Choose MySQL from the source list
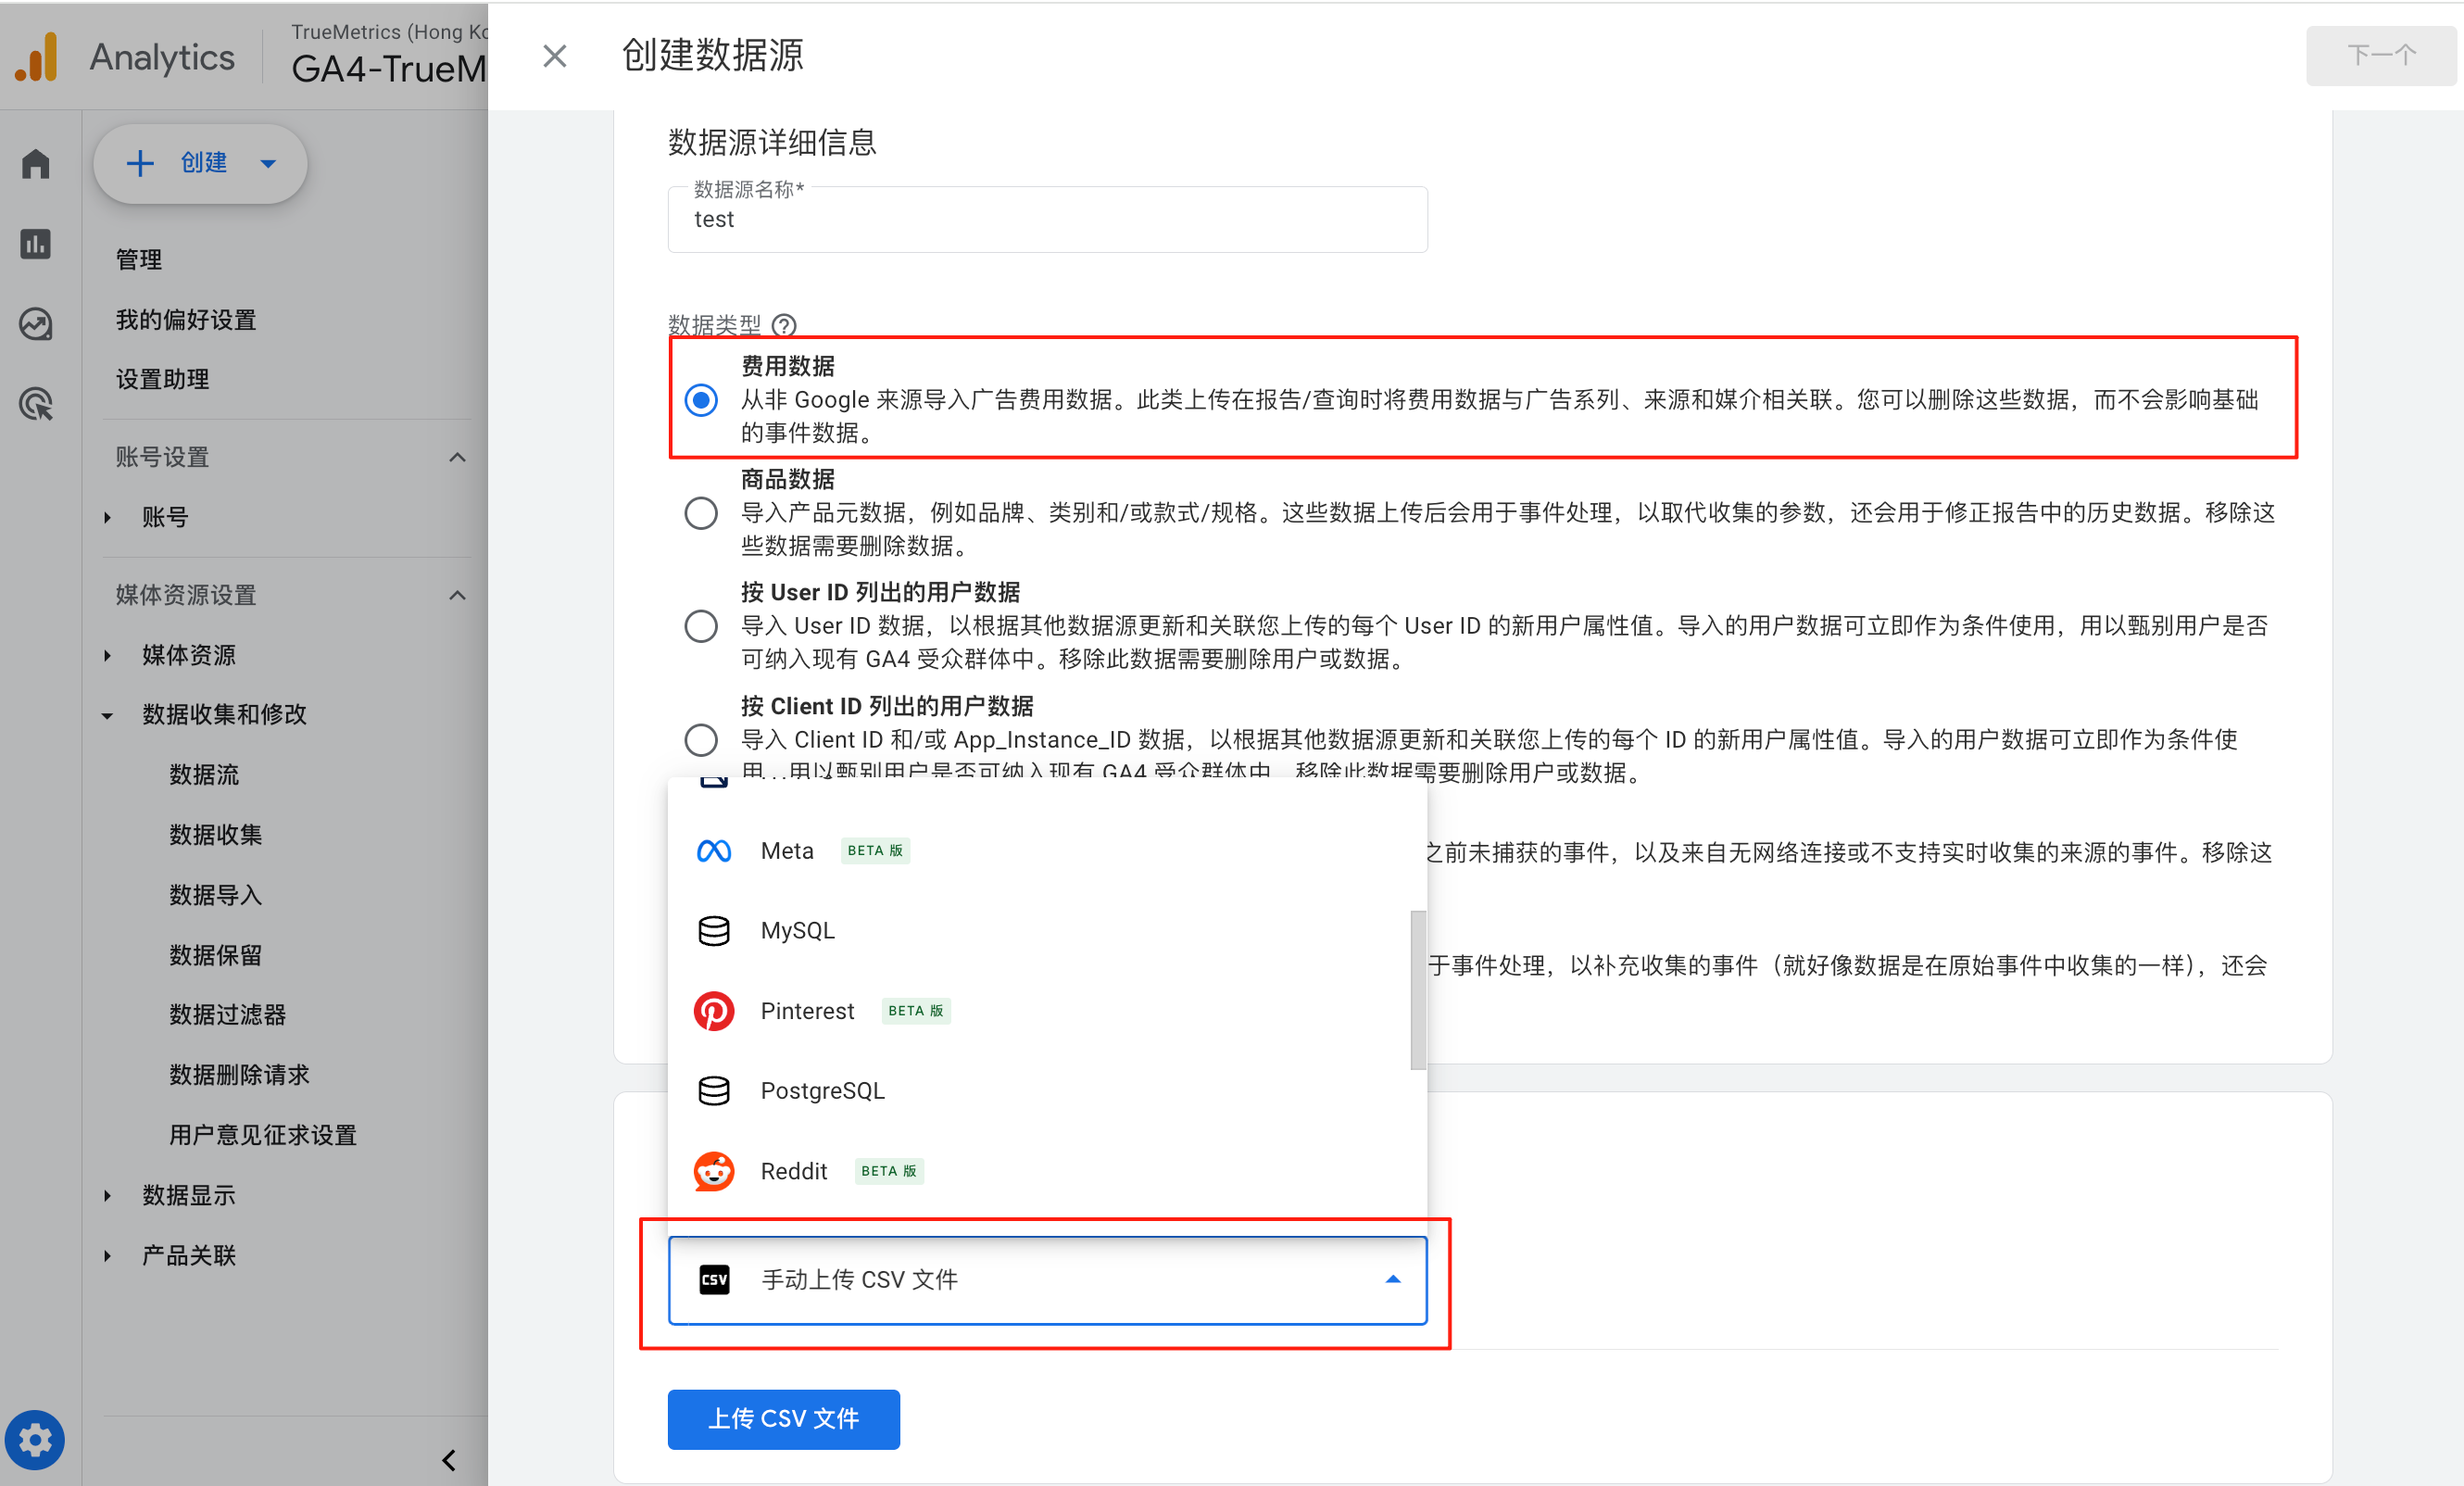This screenshot has width=2464, height=1486. 797,931
